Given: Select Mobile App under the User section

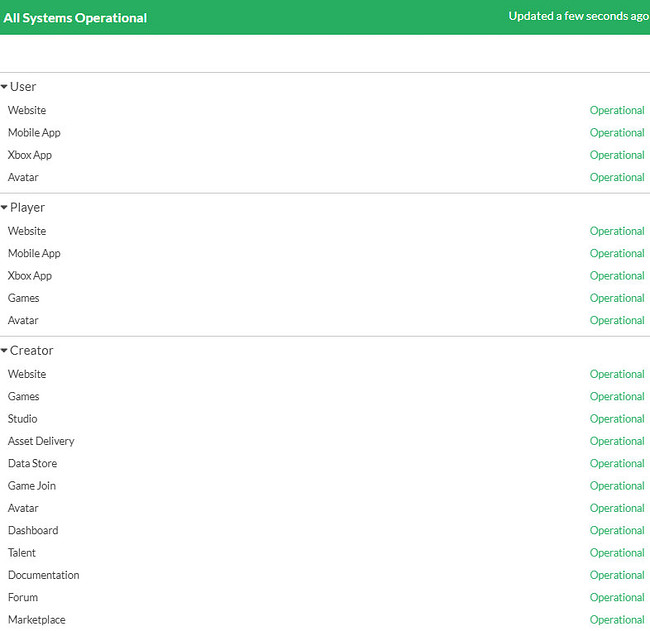Looking at the screenshot, I should [34, 133].
